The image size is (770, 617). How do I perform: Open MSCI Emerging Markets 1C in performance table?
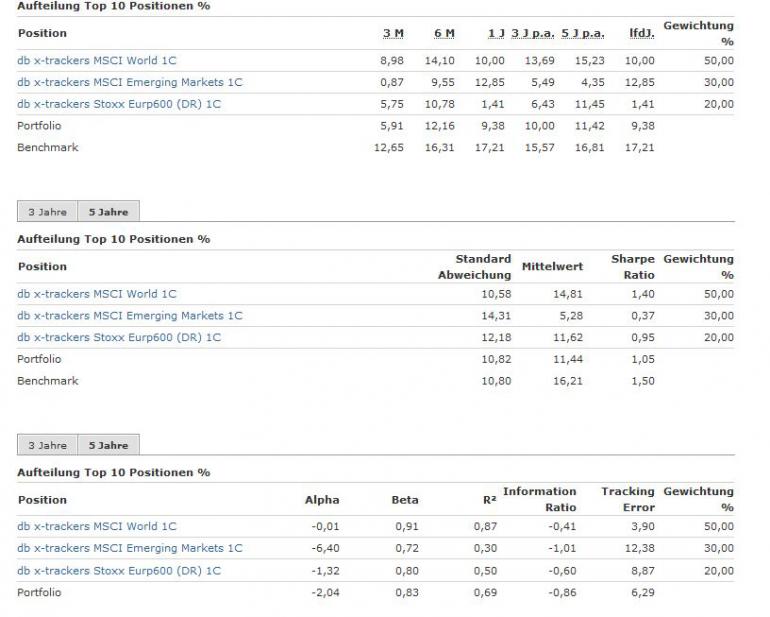(130, 83)
